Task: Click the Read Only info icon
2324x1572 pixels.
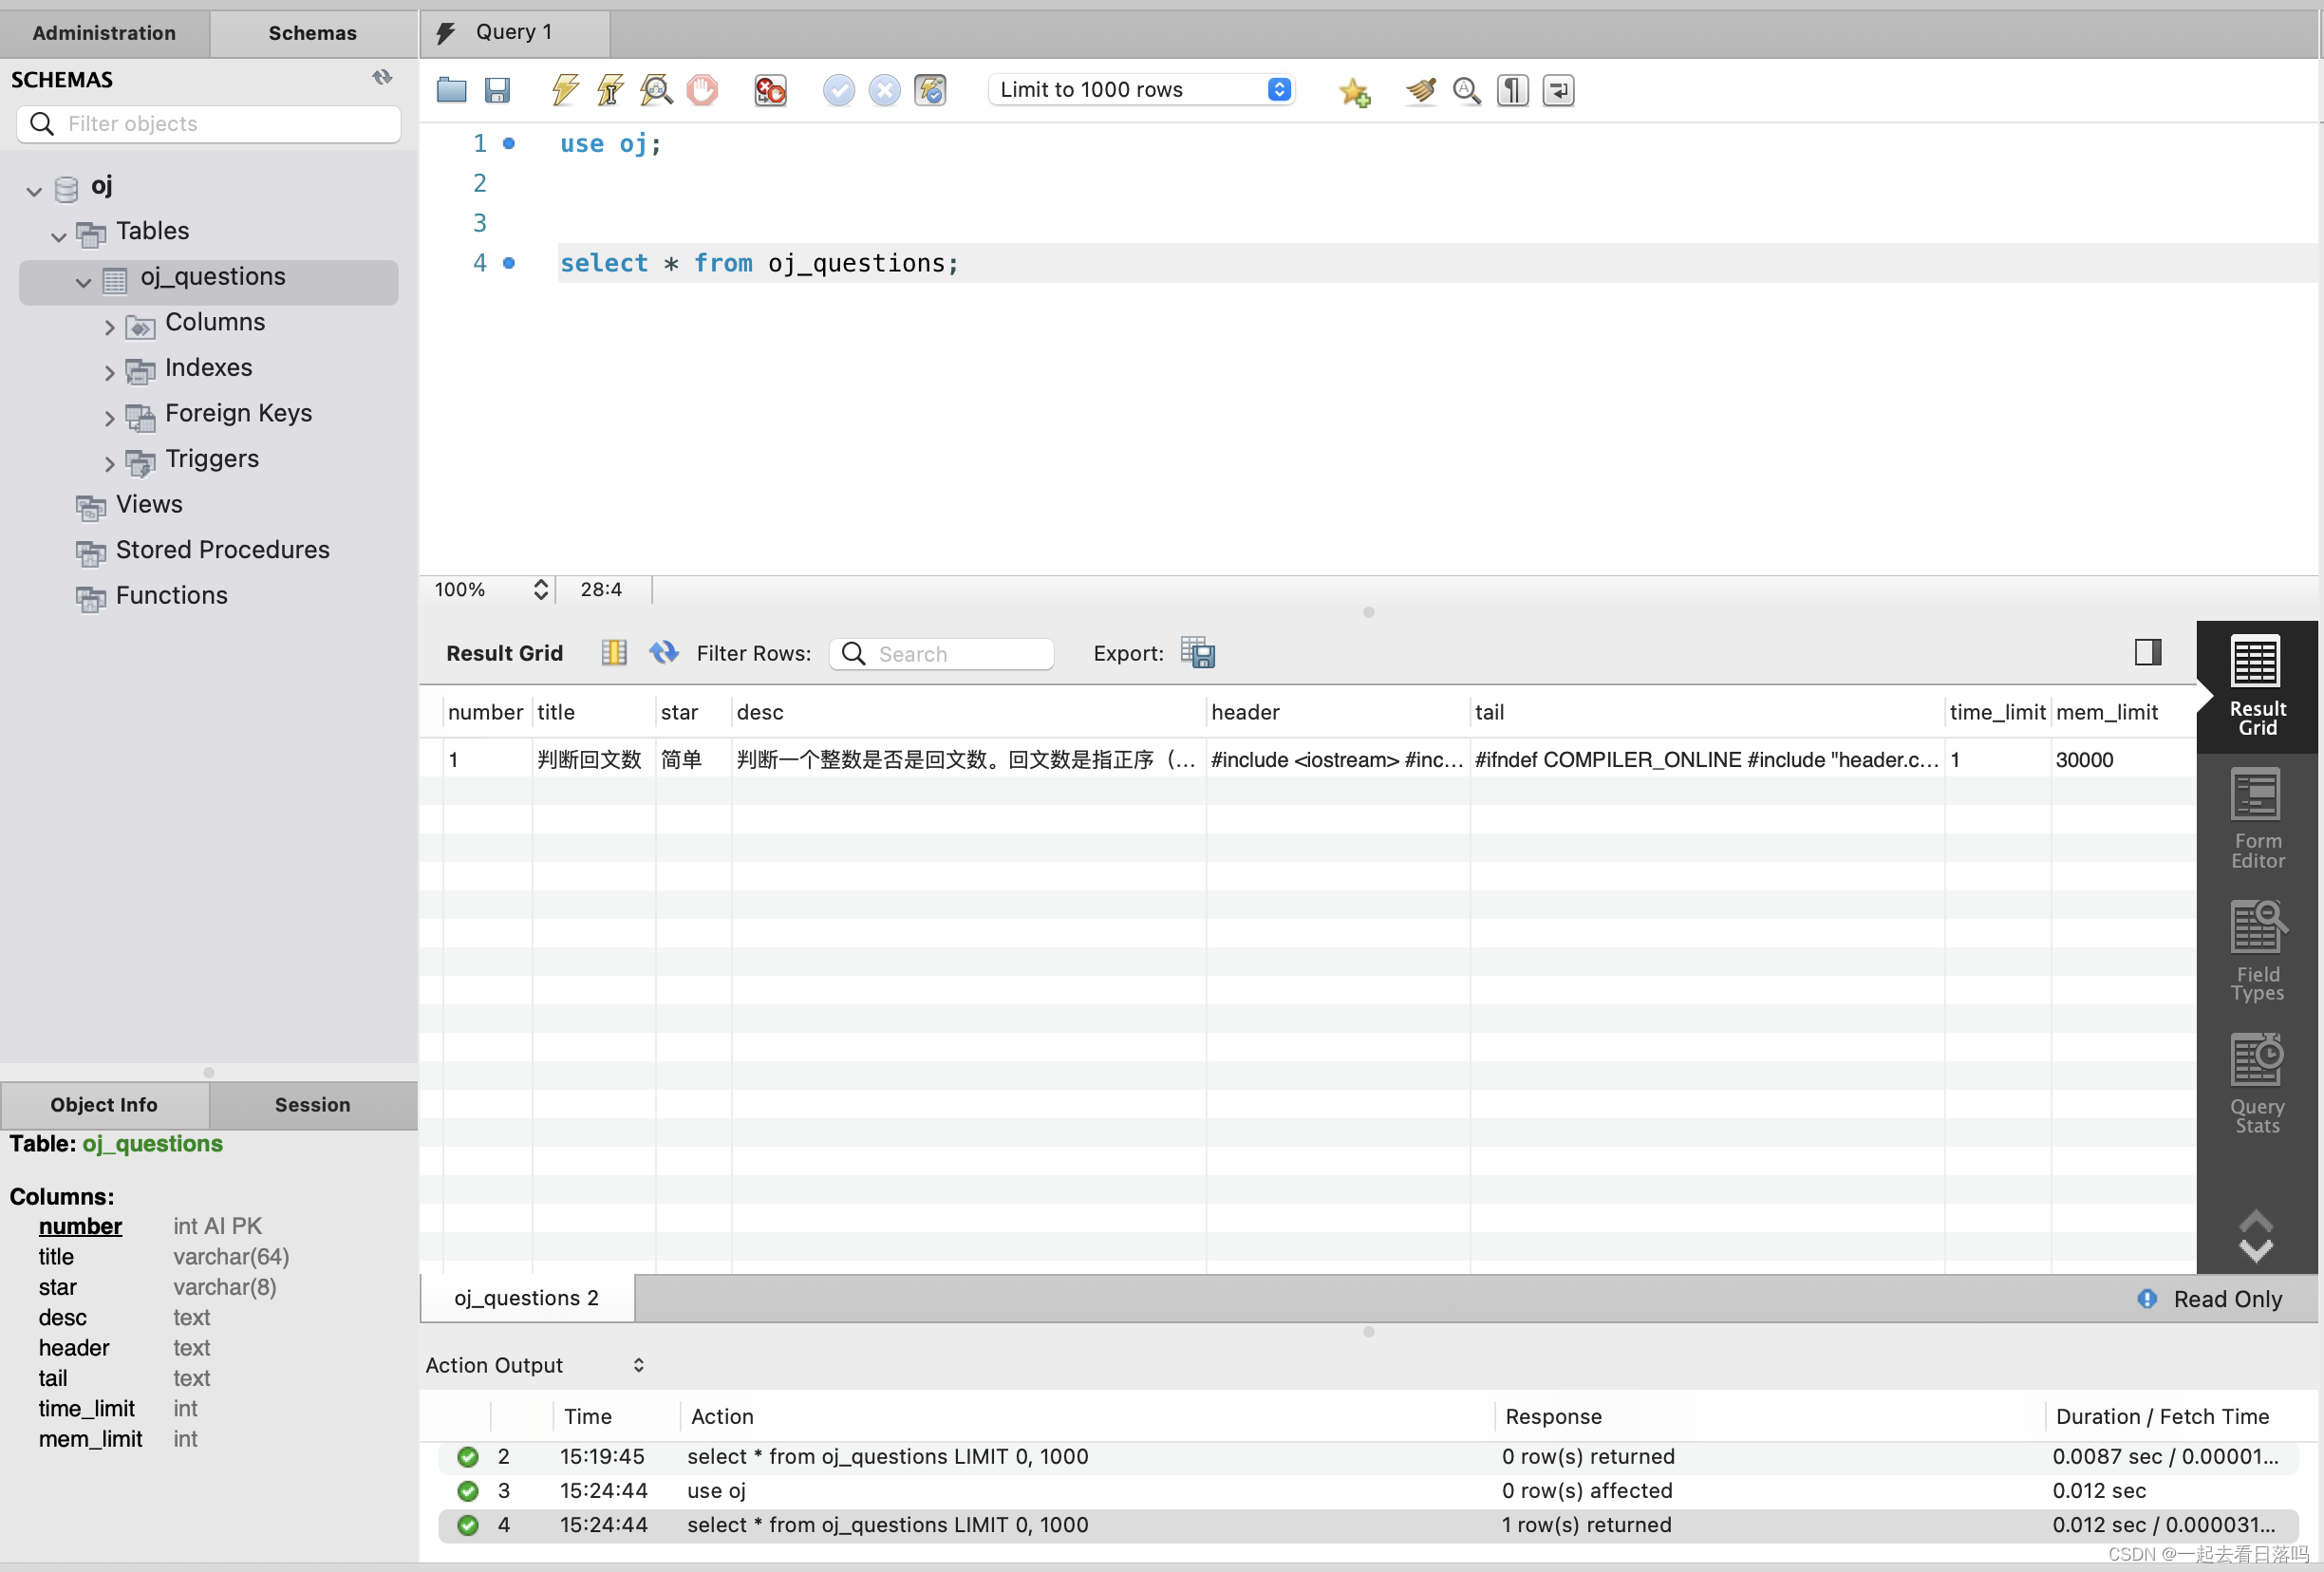Action: (x=2147, y=1298)
